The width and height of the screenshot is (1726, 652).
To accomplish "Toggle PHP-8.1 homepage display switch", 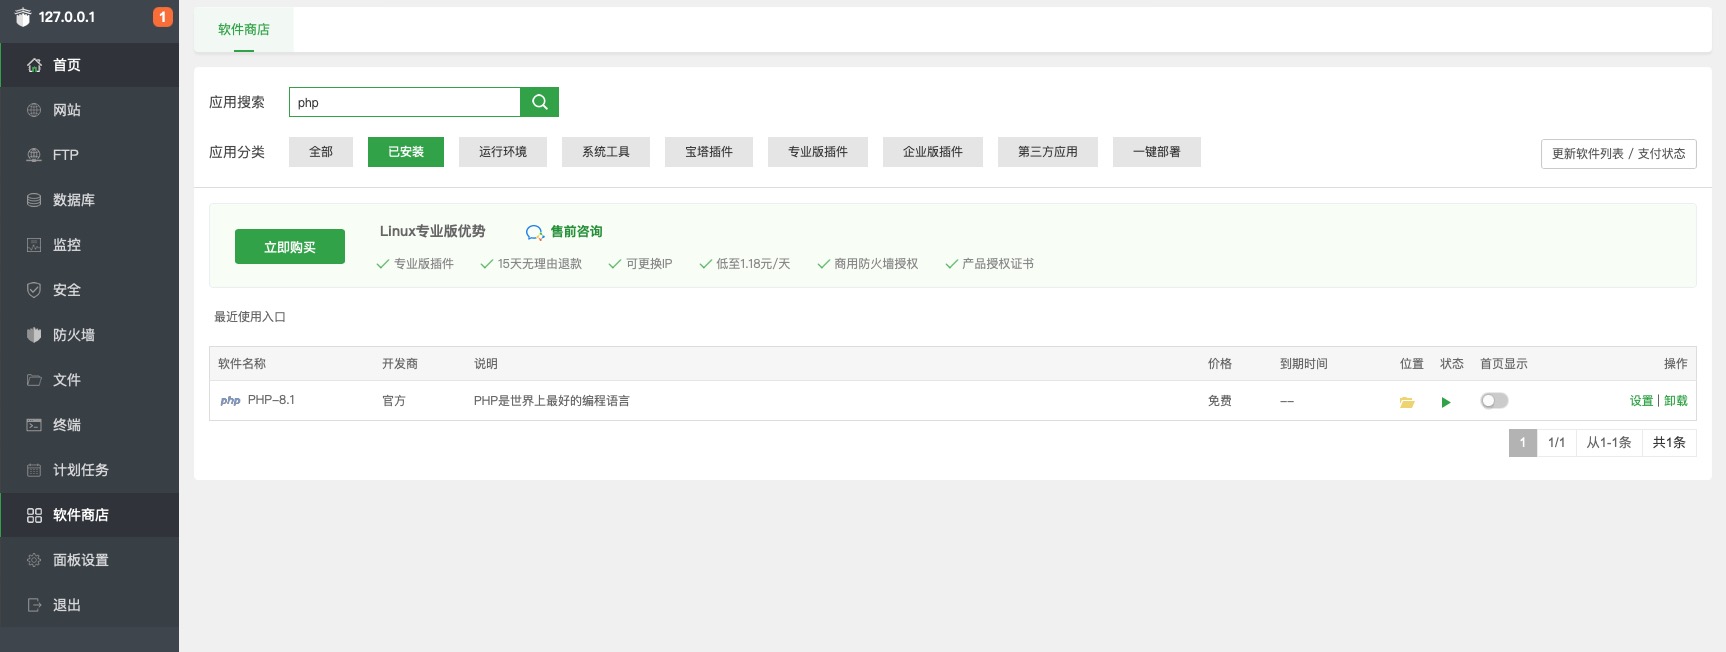I will click(x=1494, y=401).
